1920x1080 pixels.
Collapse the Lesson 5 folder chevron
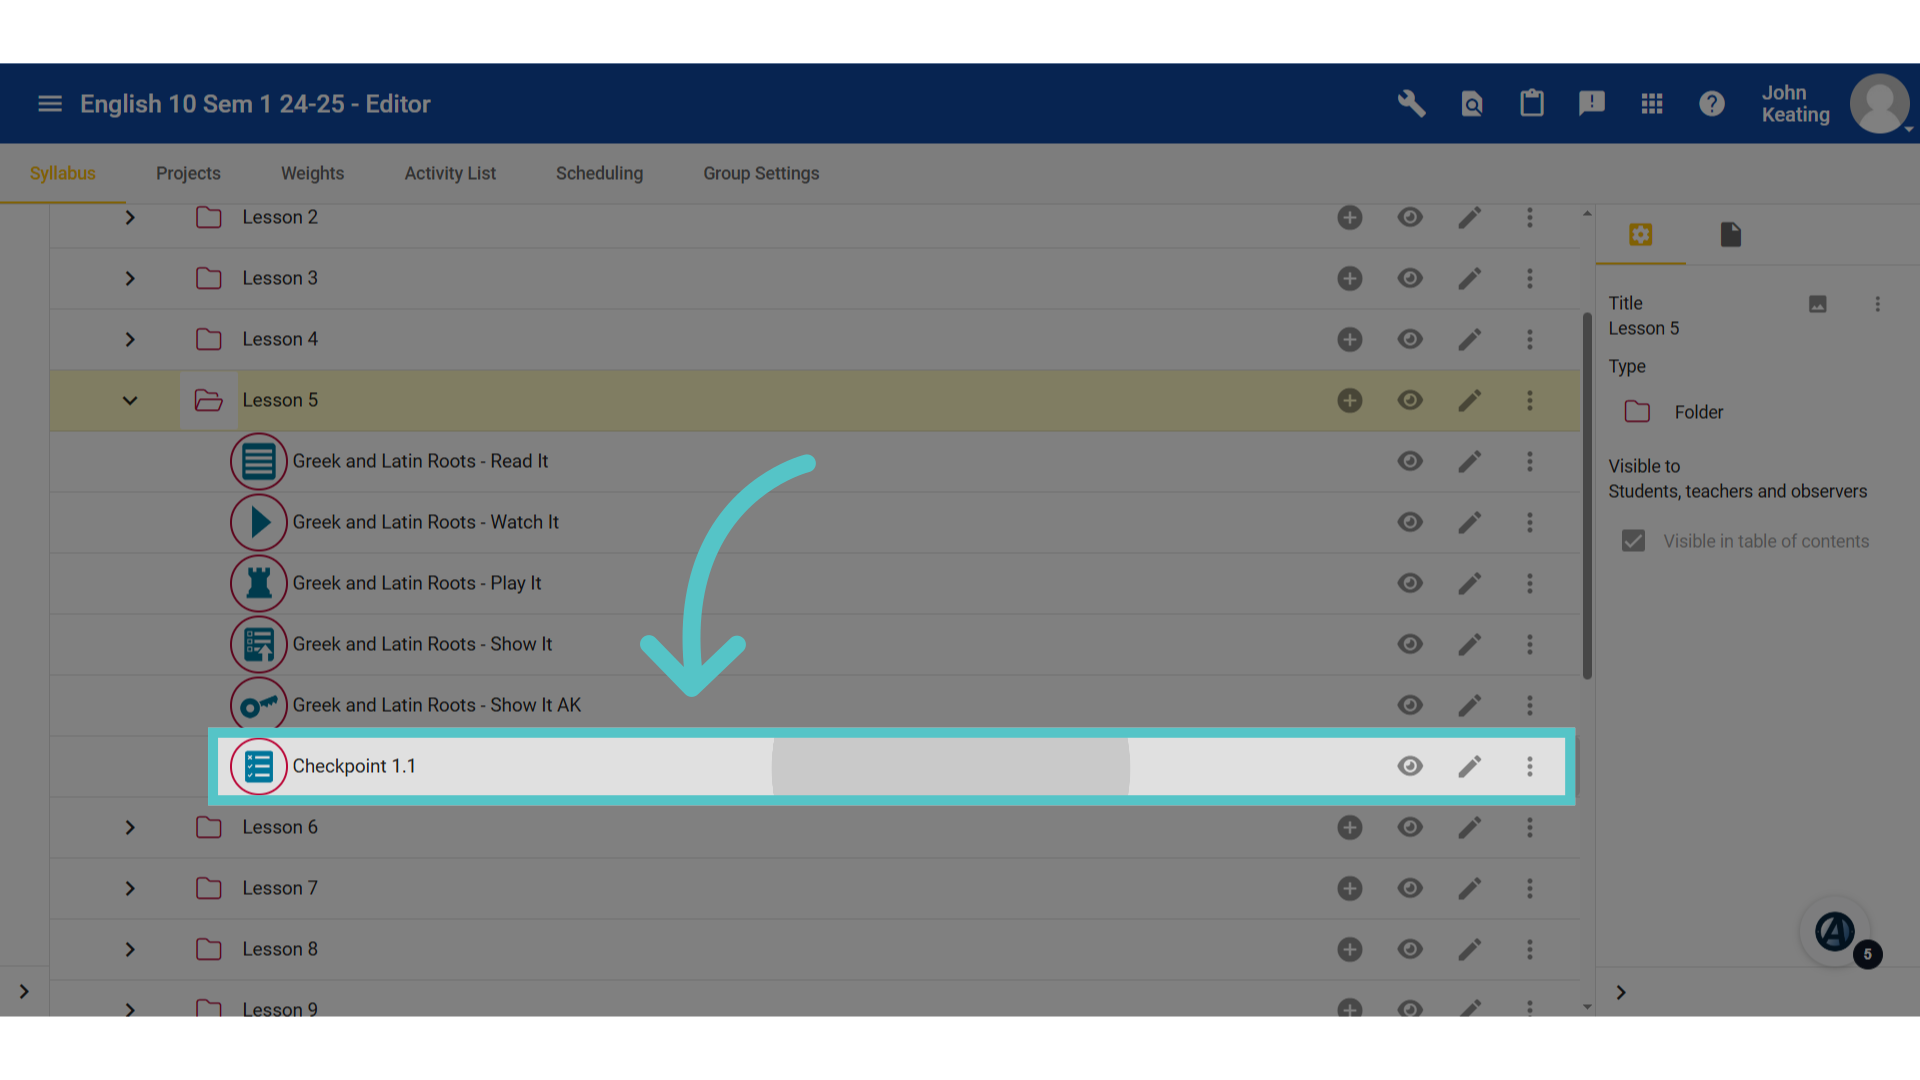click(130, 400)
